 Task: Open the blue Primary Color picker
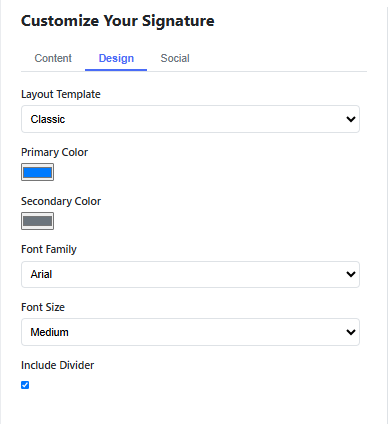[x=37, y=172]
